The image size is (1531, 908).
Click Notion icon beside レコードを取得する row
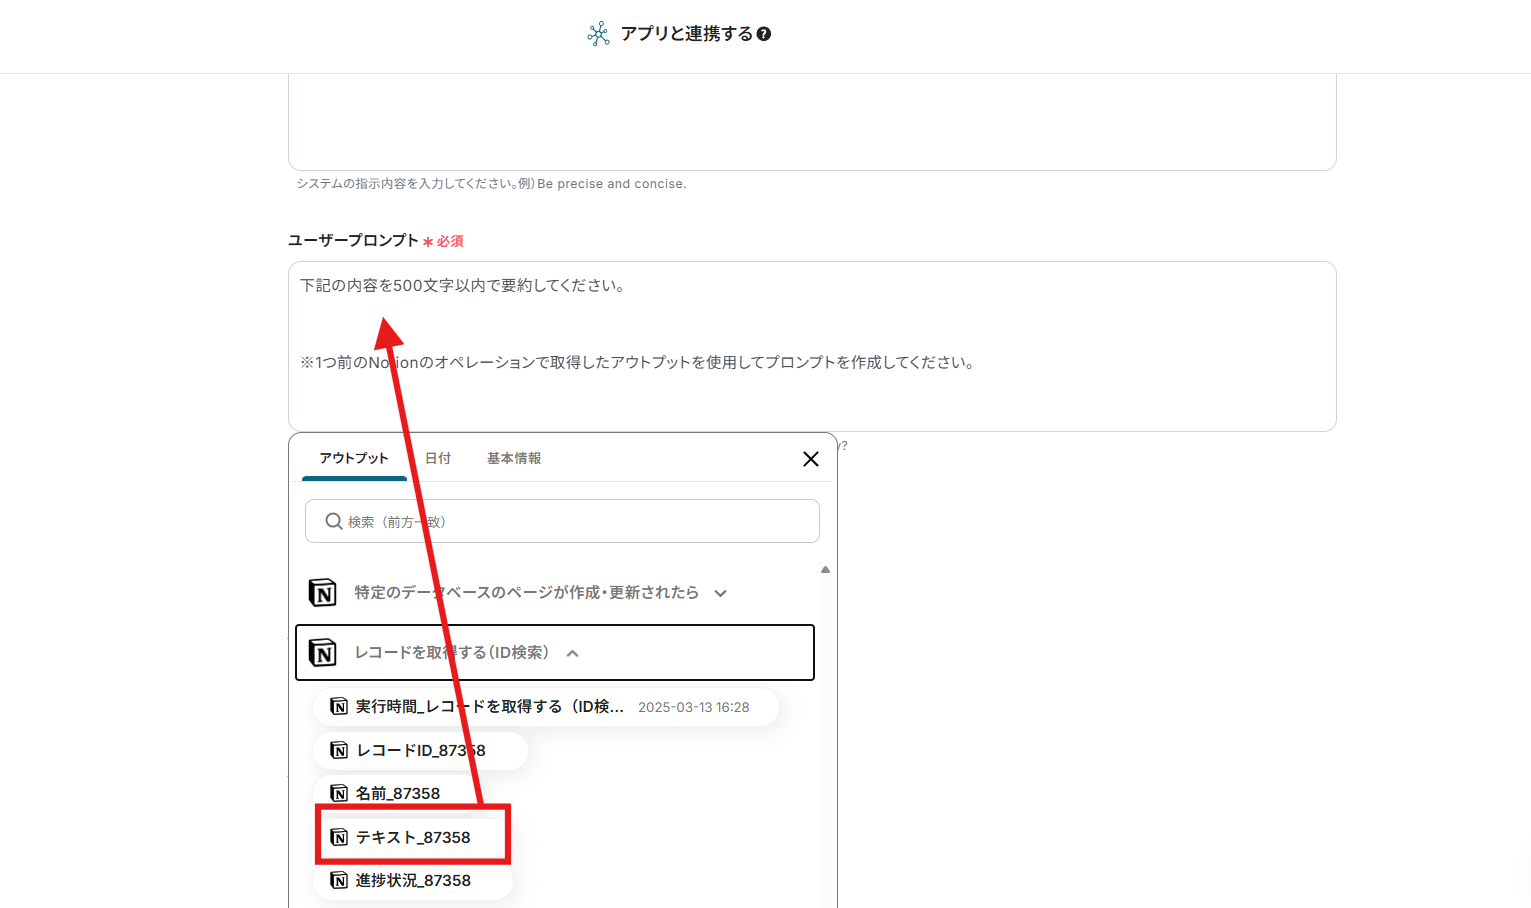pyautogui.click(x=322, y=653)
